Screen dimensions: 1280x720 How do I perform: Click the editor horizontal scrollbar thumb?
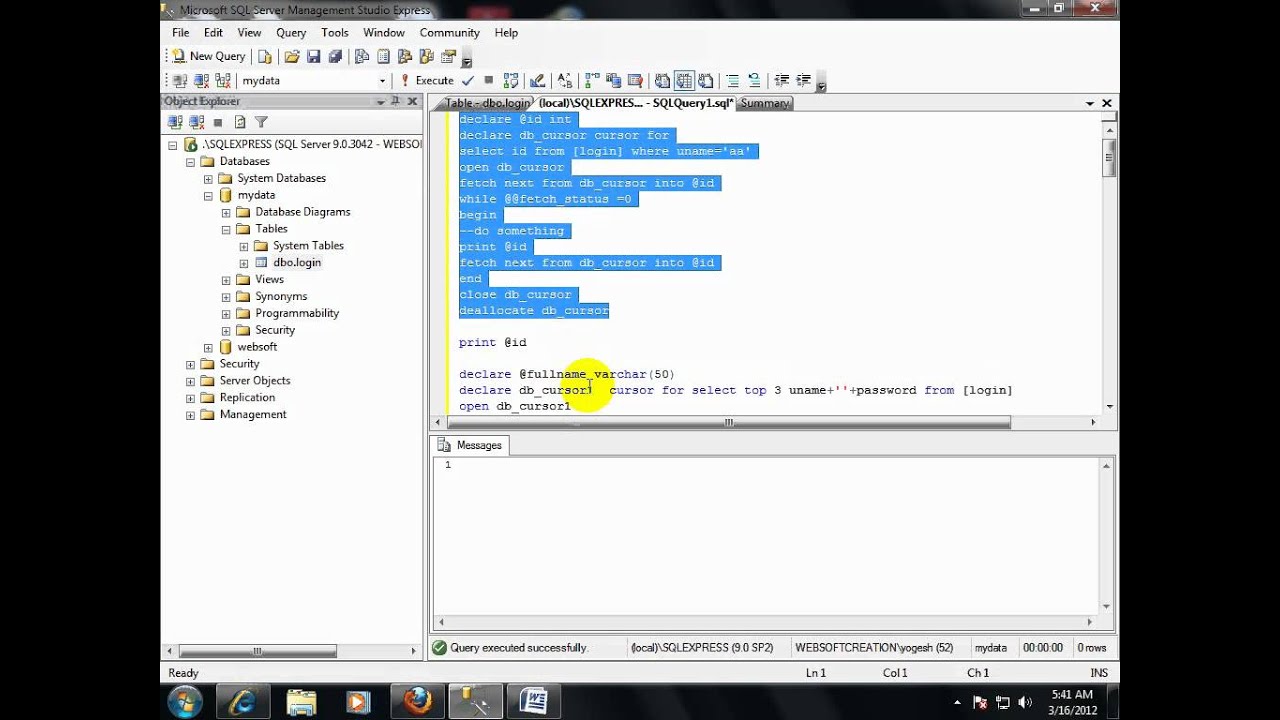[x=728, y=423]
